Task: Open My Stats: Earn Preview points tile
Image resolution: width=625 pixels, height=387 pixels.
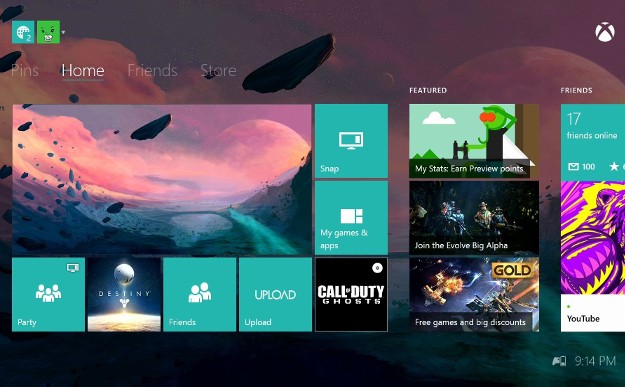Action: [474, 141]
